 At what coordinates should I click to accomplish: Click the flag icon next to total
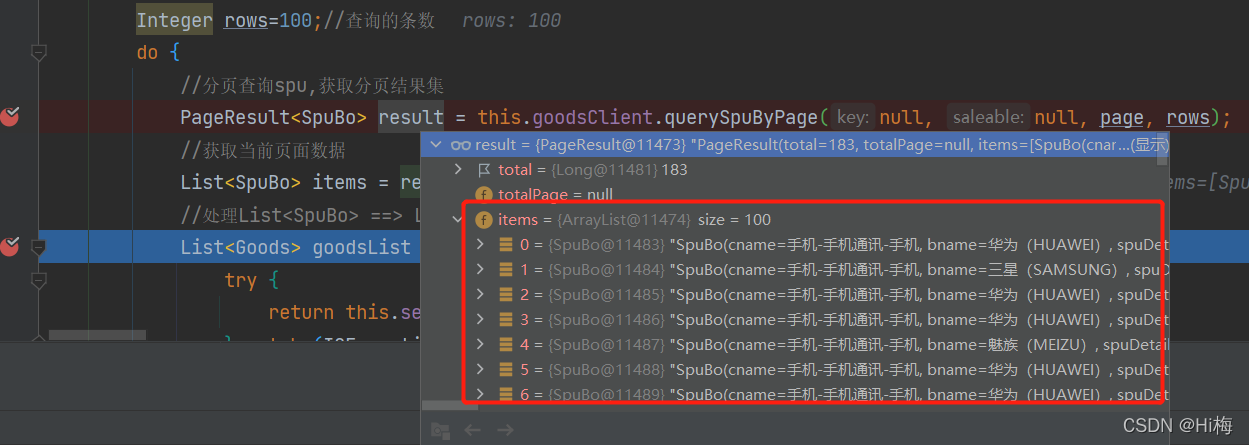(x=485, y=170)
